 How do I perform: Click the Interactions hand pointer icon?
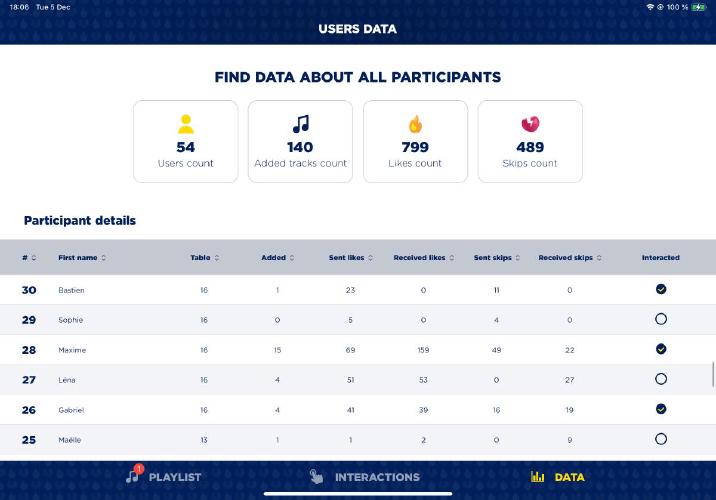pos(316,477)
